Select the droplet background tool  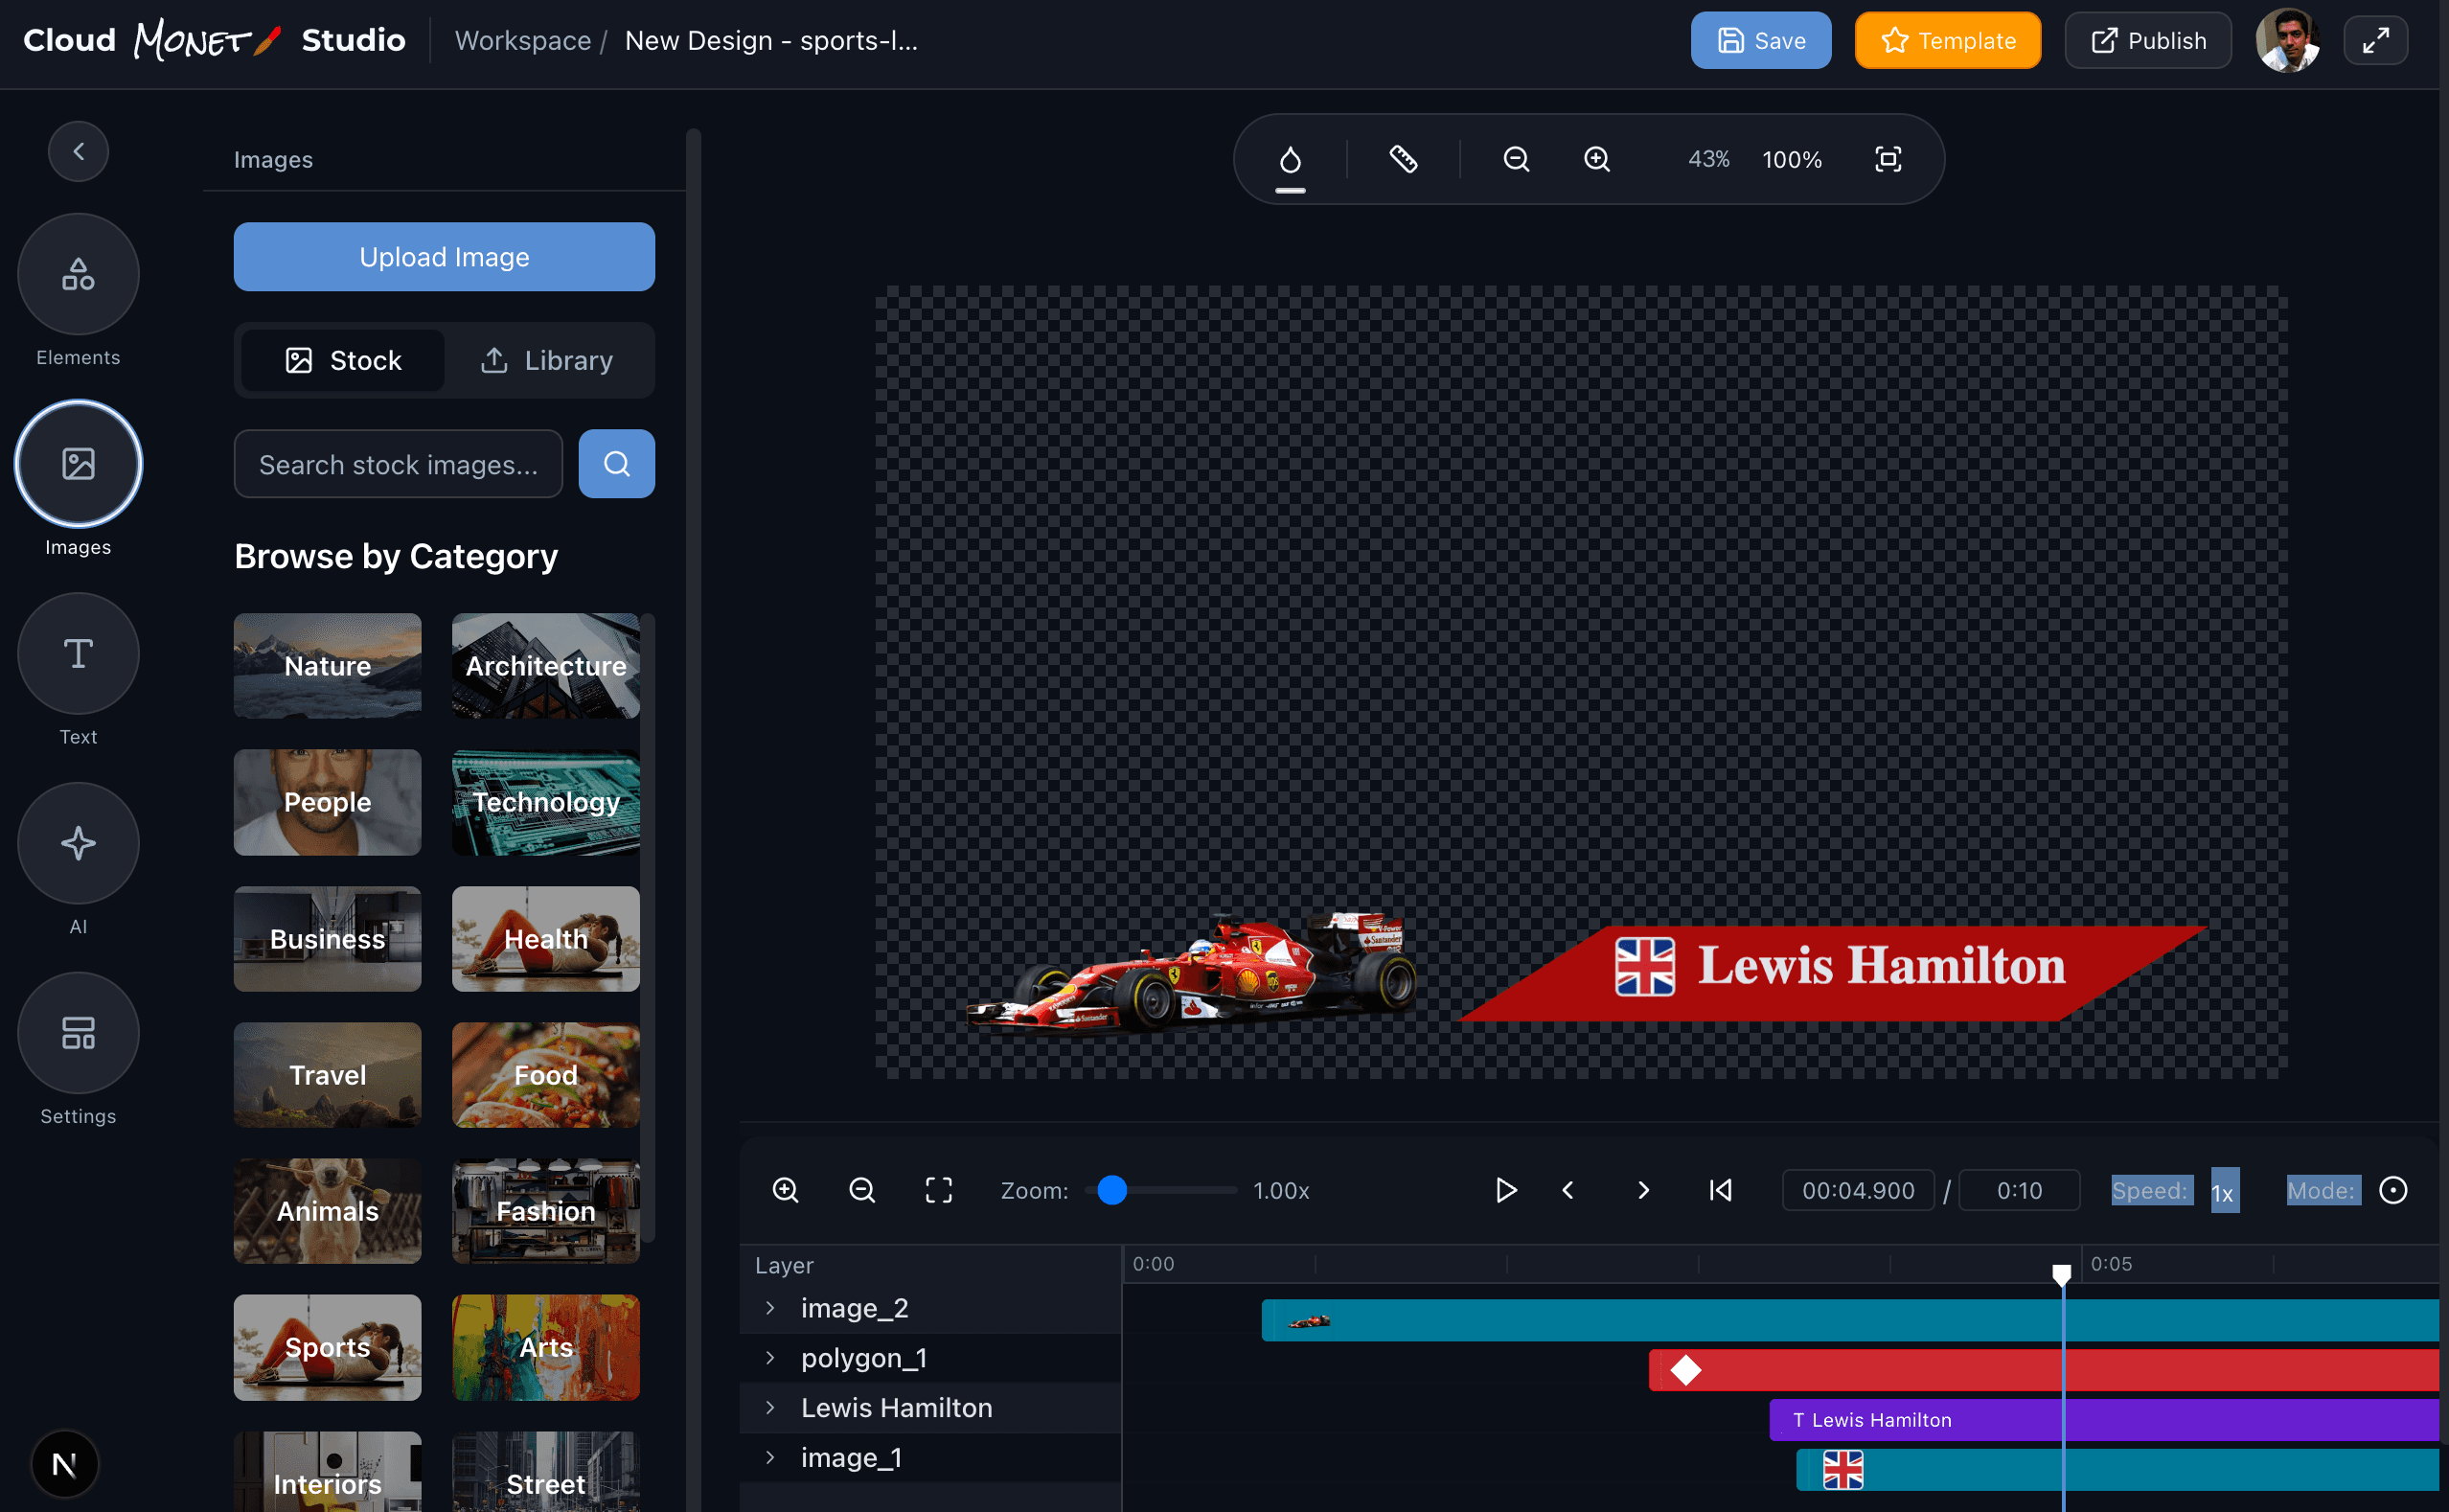tap(1290, 160)
